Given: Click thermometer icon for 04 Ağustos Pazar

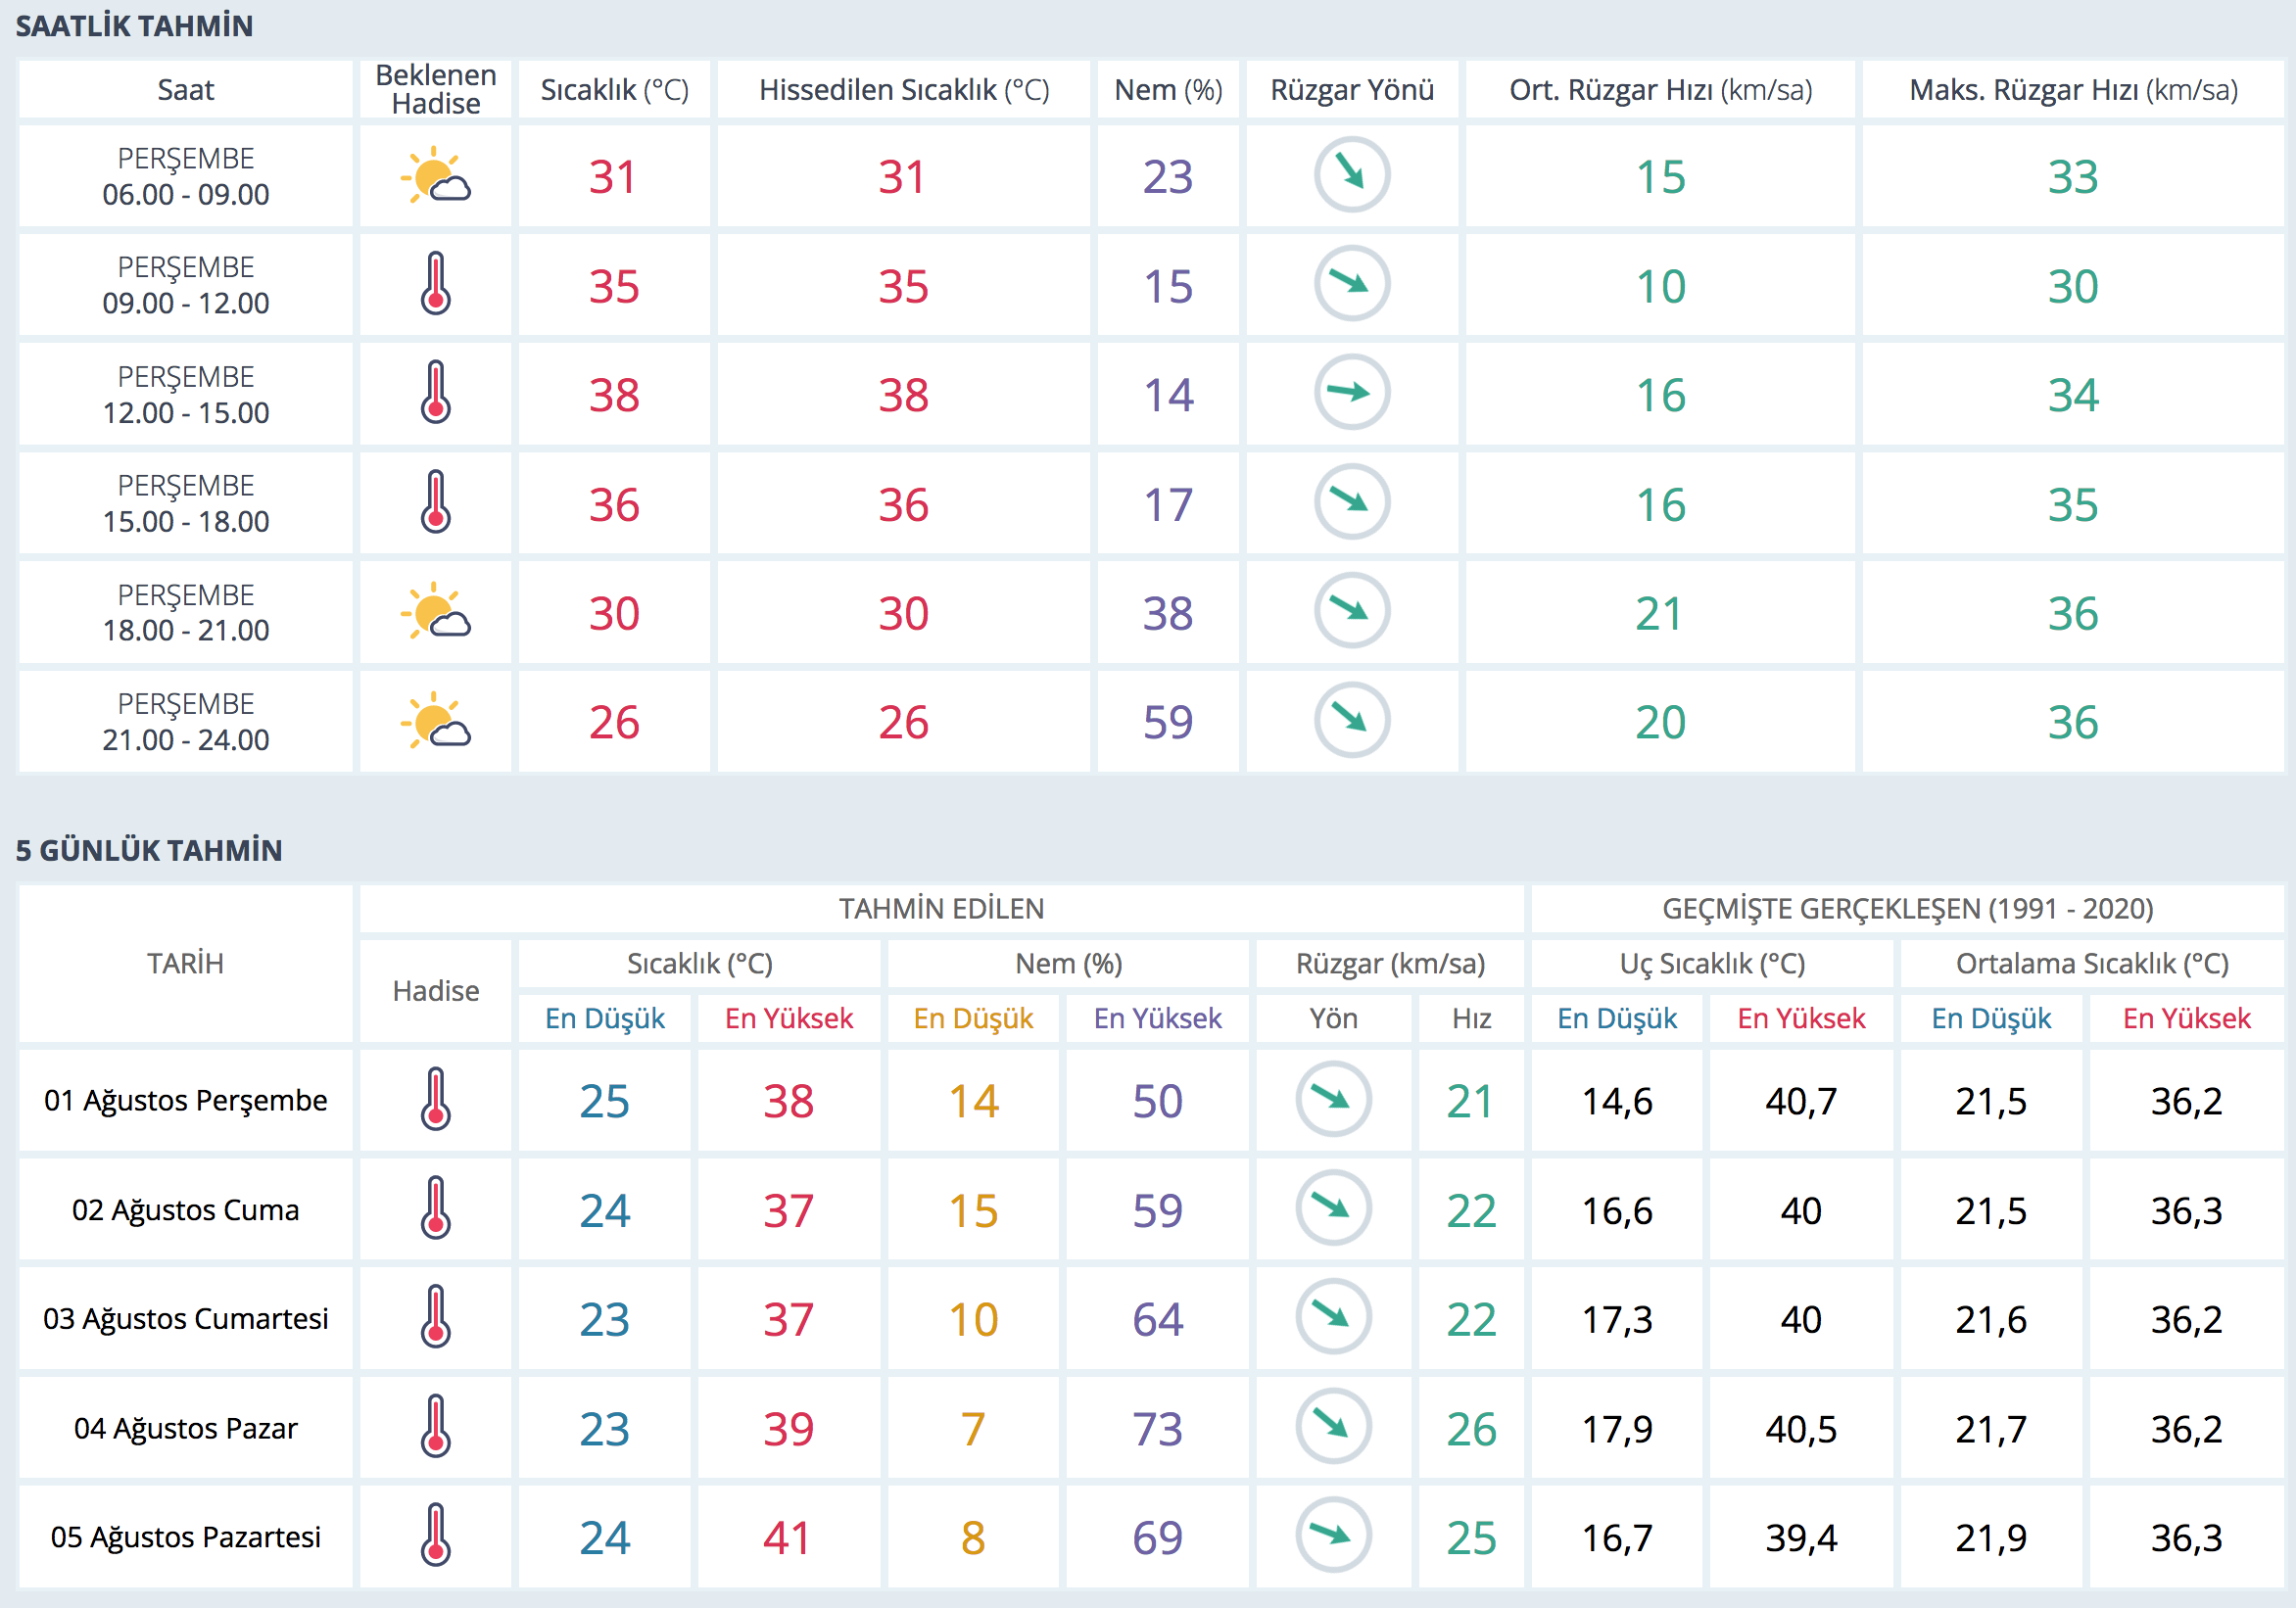Looking at the screenshot, I should point(436,1427).
